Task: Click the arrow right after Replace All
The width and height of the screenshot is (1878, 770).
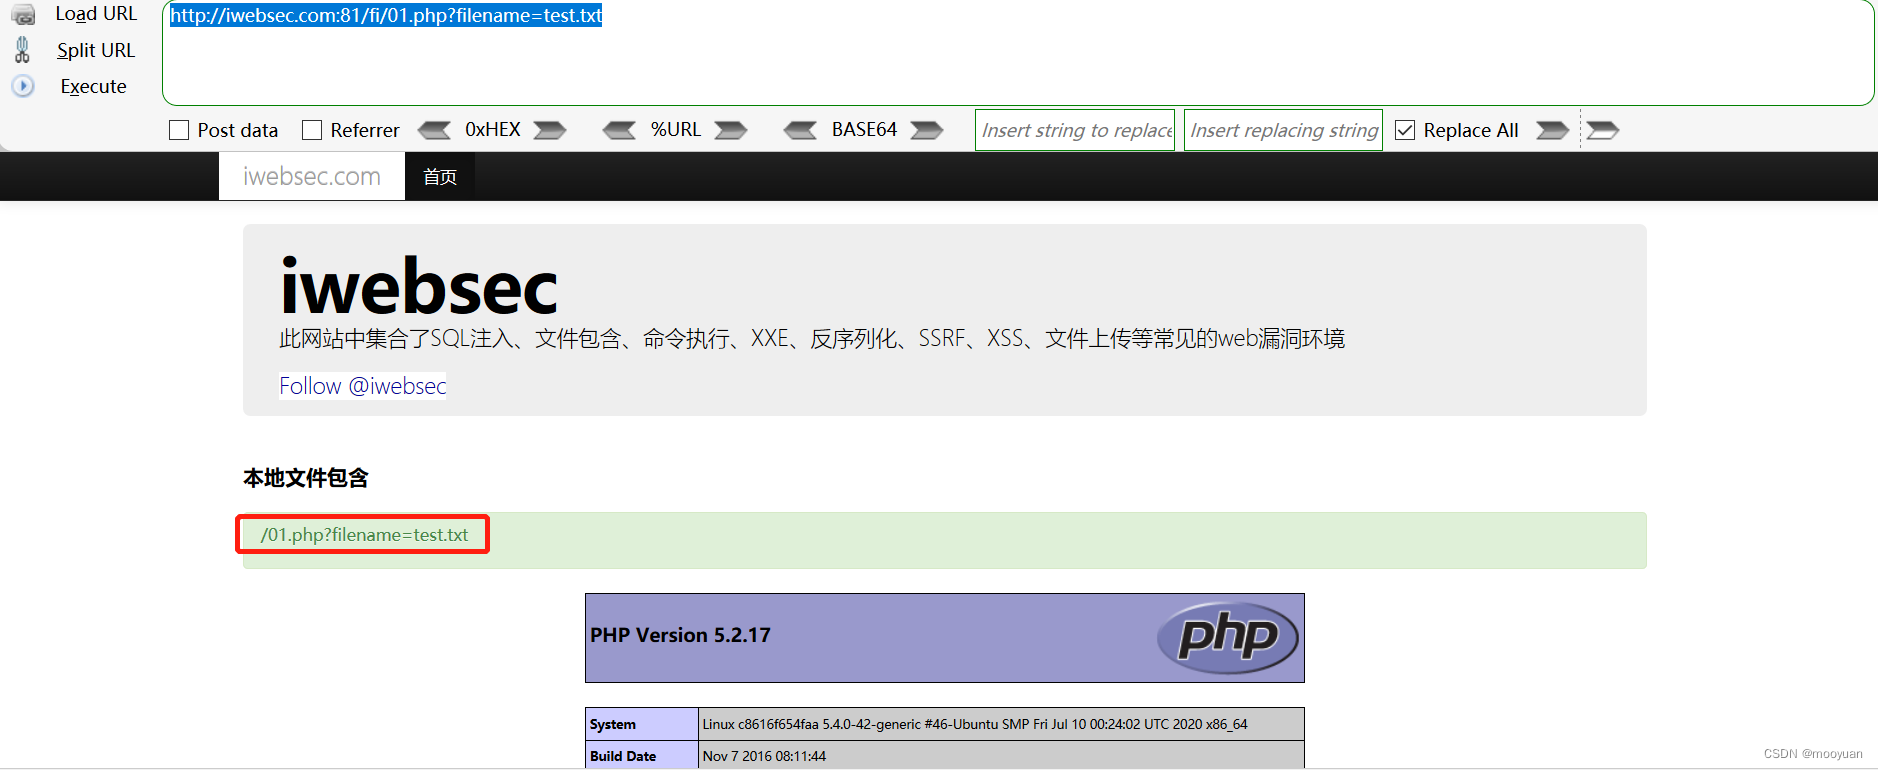Action: 1552,130
